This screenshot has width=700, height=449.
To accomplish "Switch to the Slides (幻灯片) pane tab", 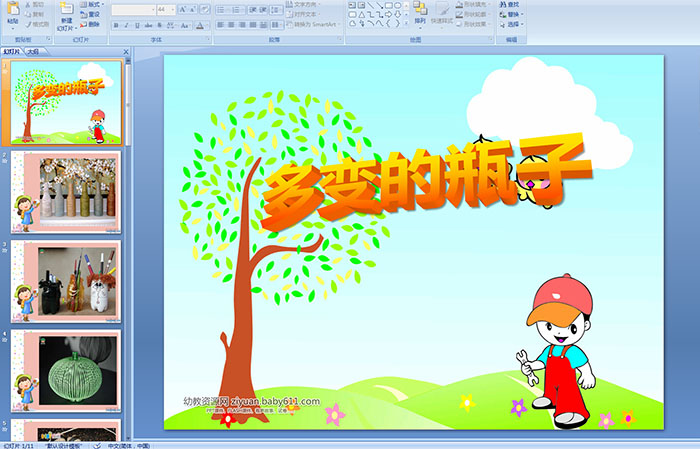I will [12, 52].
